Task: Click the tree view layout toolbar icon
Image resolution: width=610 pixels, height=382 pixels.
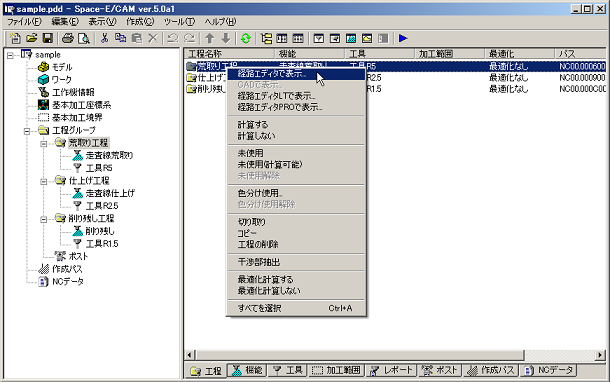Action: tap(266, 38)
